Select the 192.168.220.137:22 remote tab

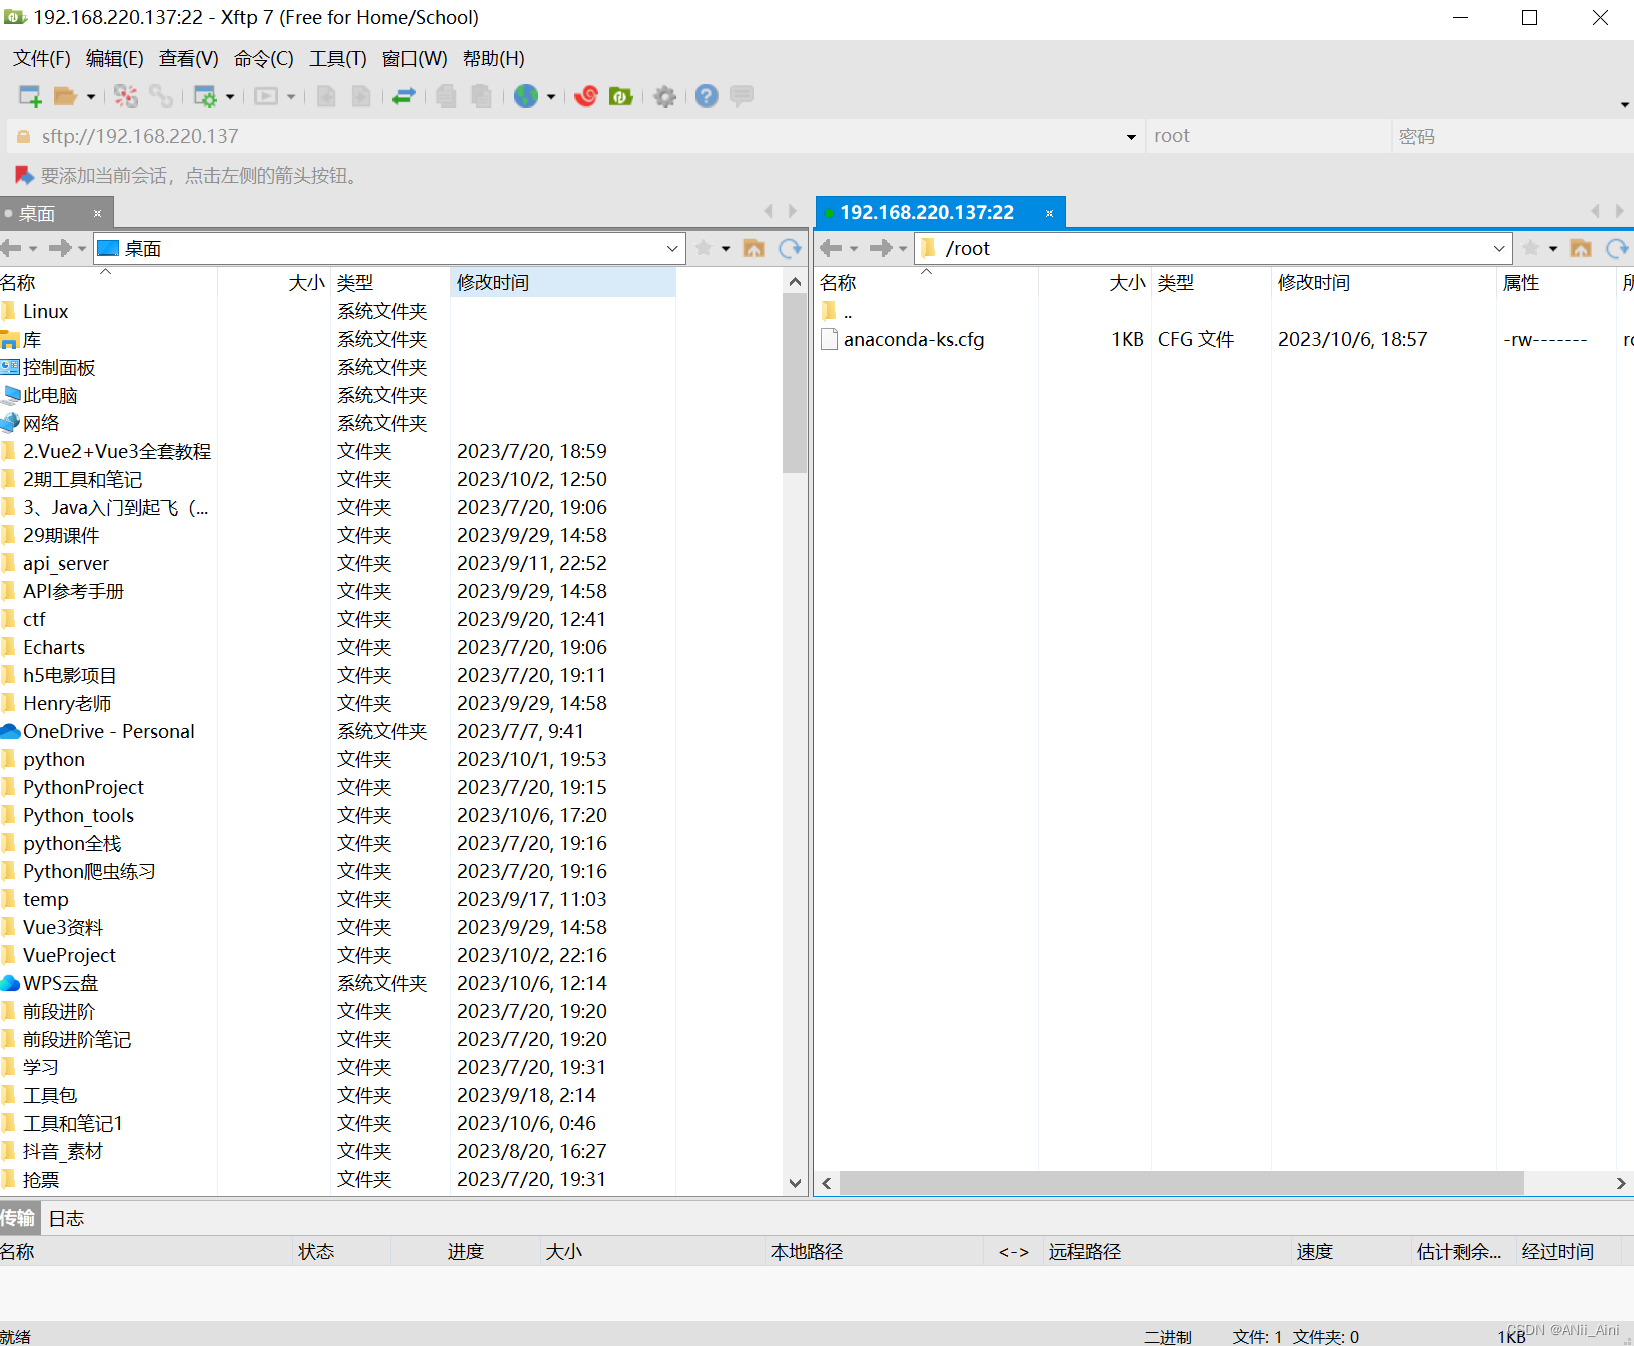pos(927,213)
